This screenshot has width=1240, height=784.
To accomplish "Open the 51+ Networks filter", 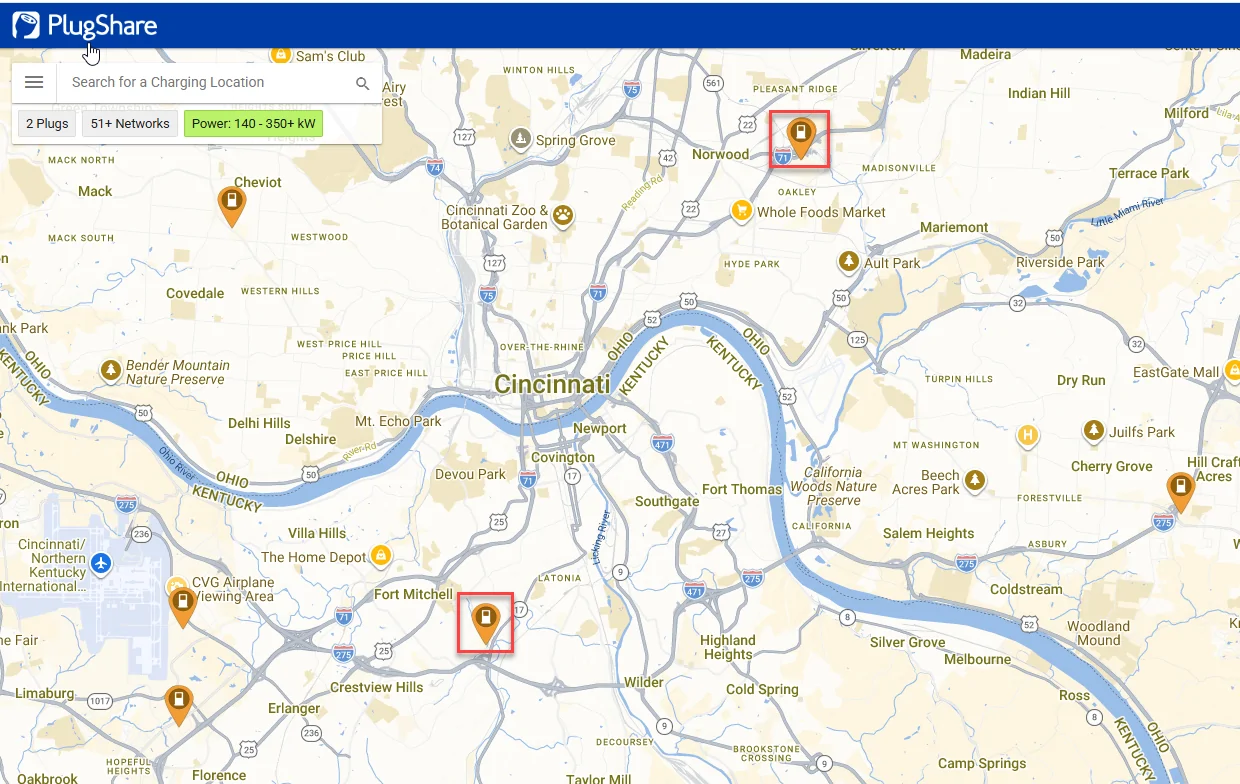I will pyautogui.click(x=130, y=124).
